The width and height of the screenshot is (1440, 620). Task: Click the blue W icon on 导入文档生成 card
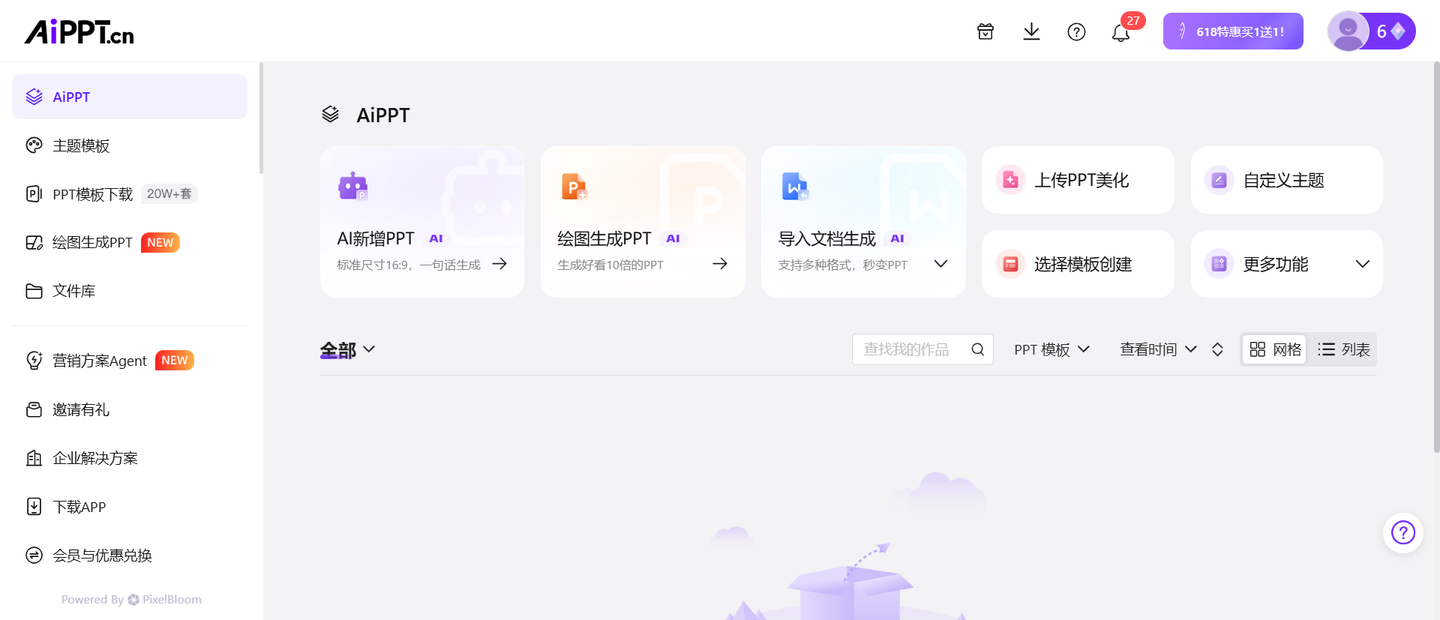(795, 187)
